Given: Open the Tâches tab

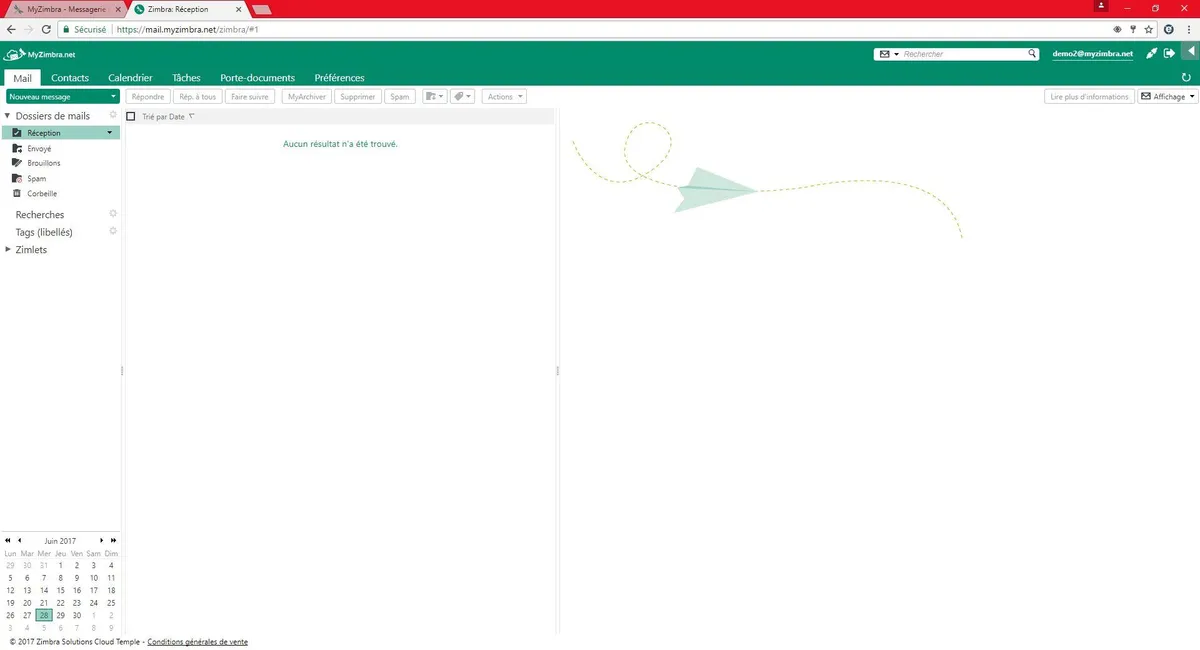Looking at the screenshot, I should pyautogui.click(x=186, y=78).
